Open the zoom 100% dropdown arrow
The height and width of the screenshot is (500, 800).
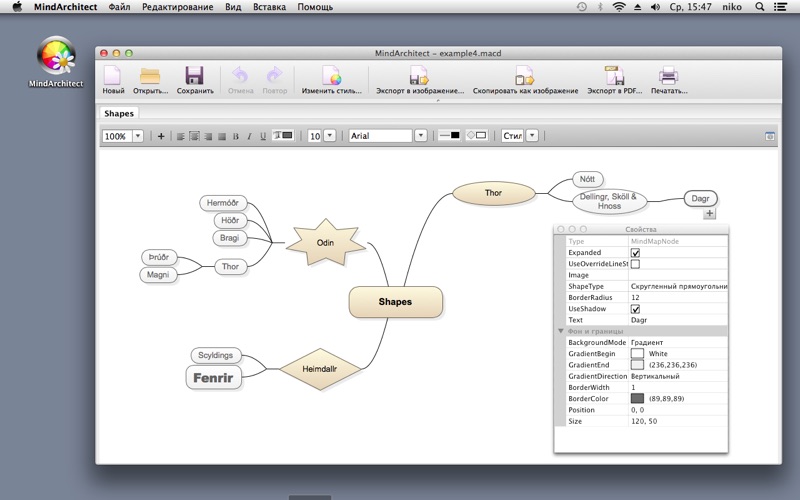pyautogui.click(x=138, y=136)
